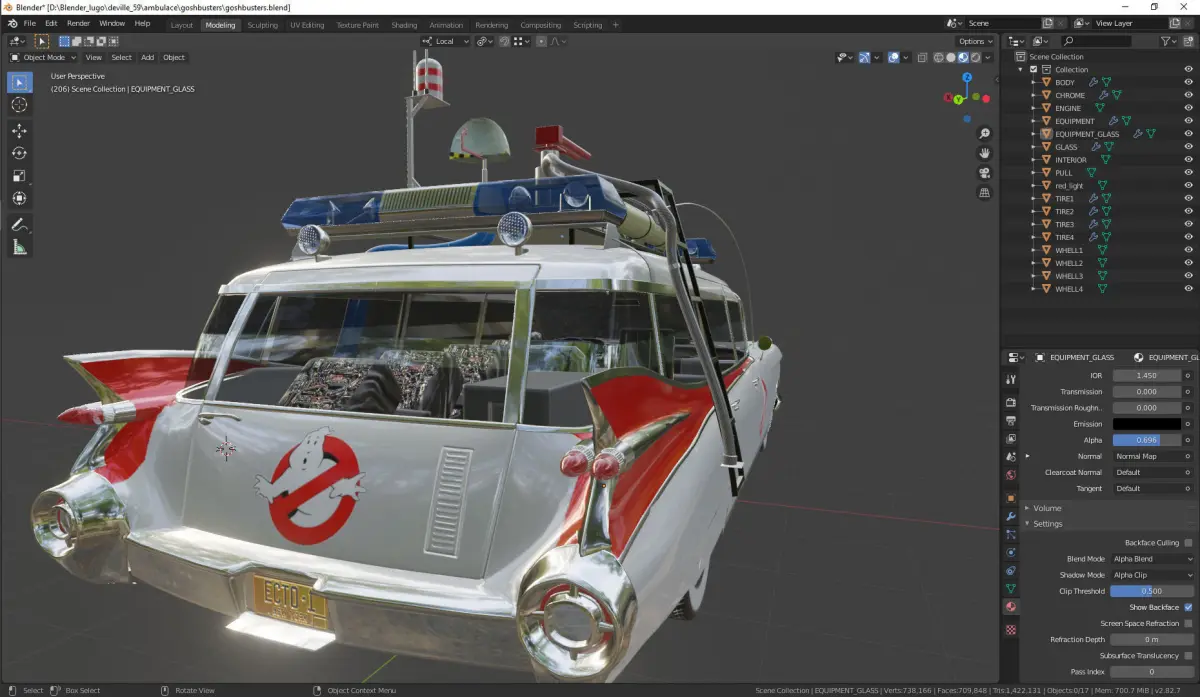
Task: Select the Select Box tool
Action: point(19,82)
